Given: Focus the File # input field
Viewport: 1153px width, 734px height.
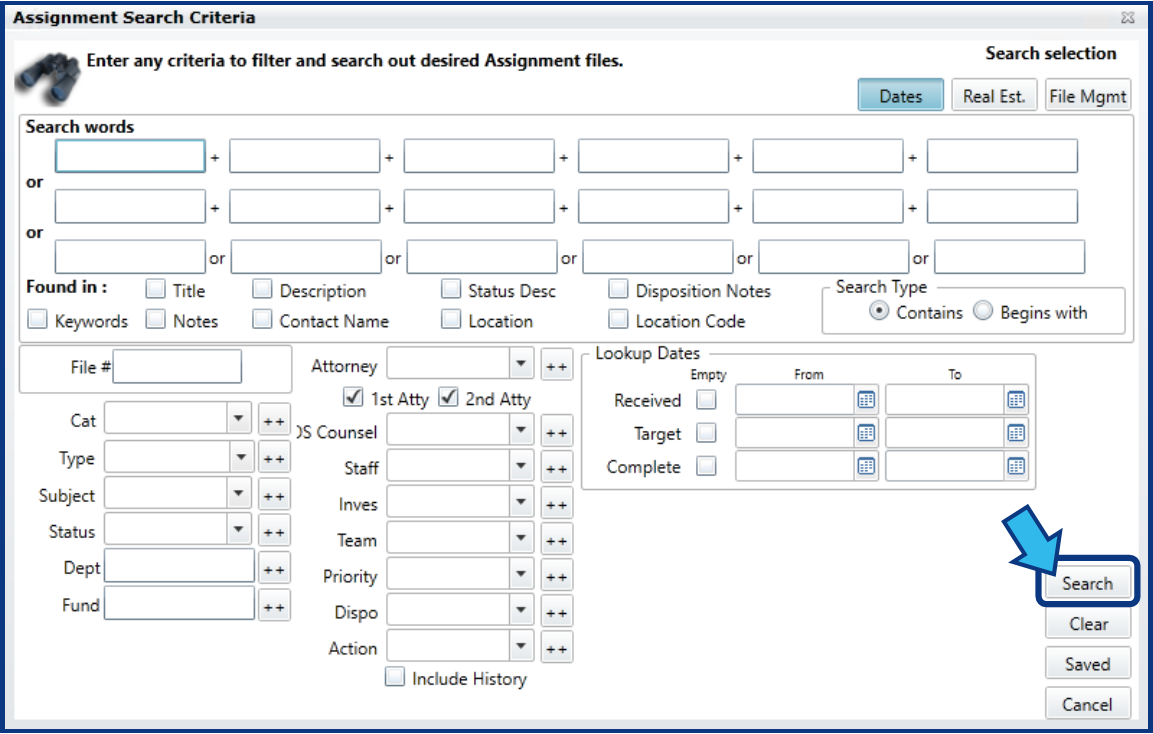Looking at the screenshot, I should tap(176, 366).
